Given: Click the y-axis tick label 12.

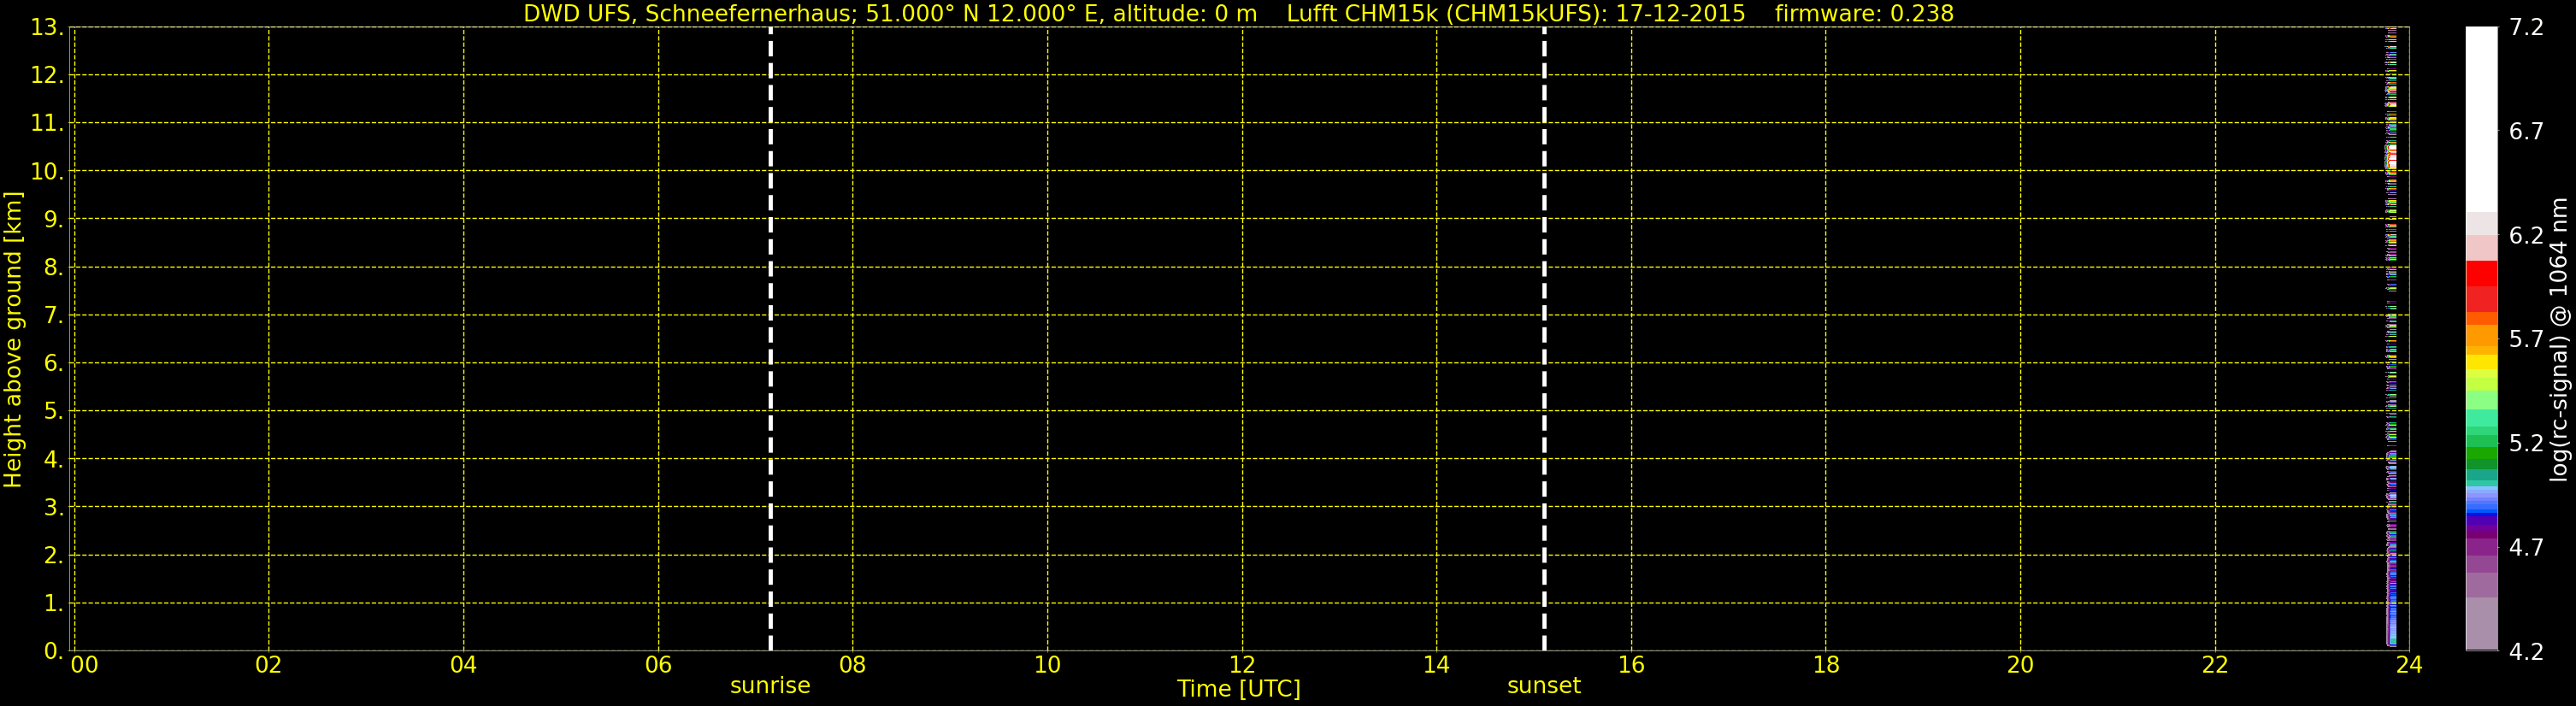Looking at the screenshot, I should pyautogui.click(x=47, y=75).
